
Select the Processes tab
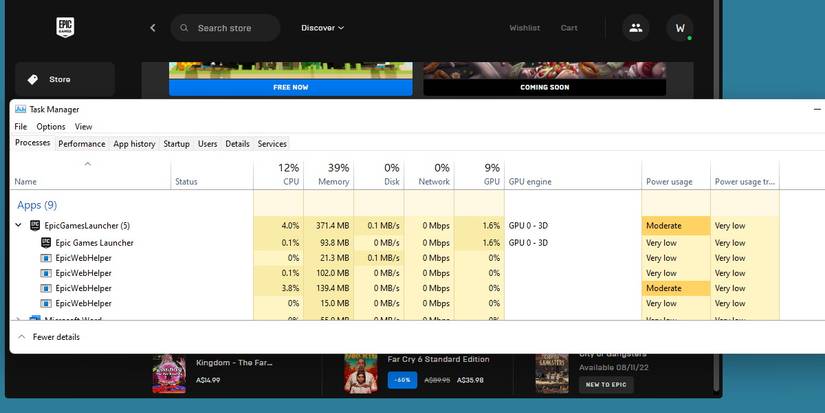click(x=33, y=143)
